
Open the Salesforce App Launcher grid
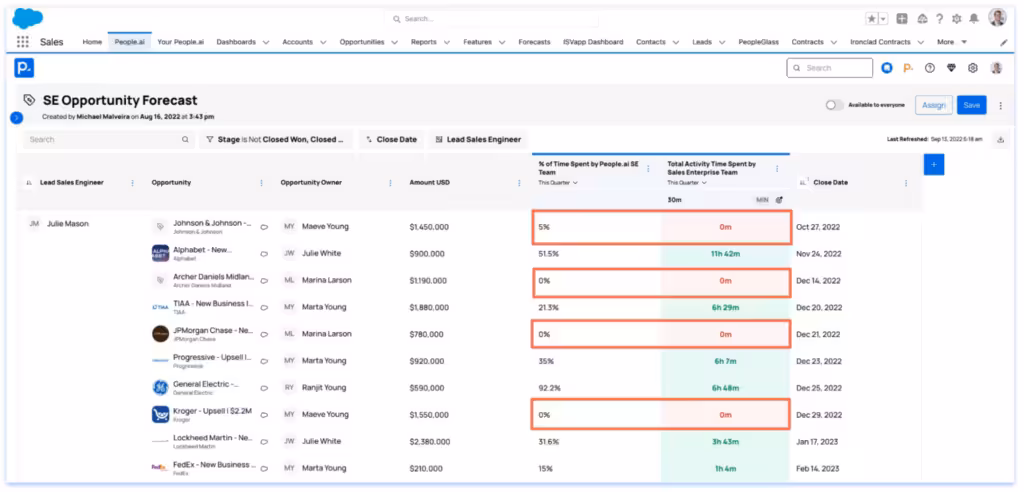[23, 42]
